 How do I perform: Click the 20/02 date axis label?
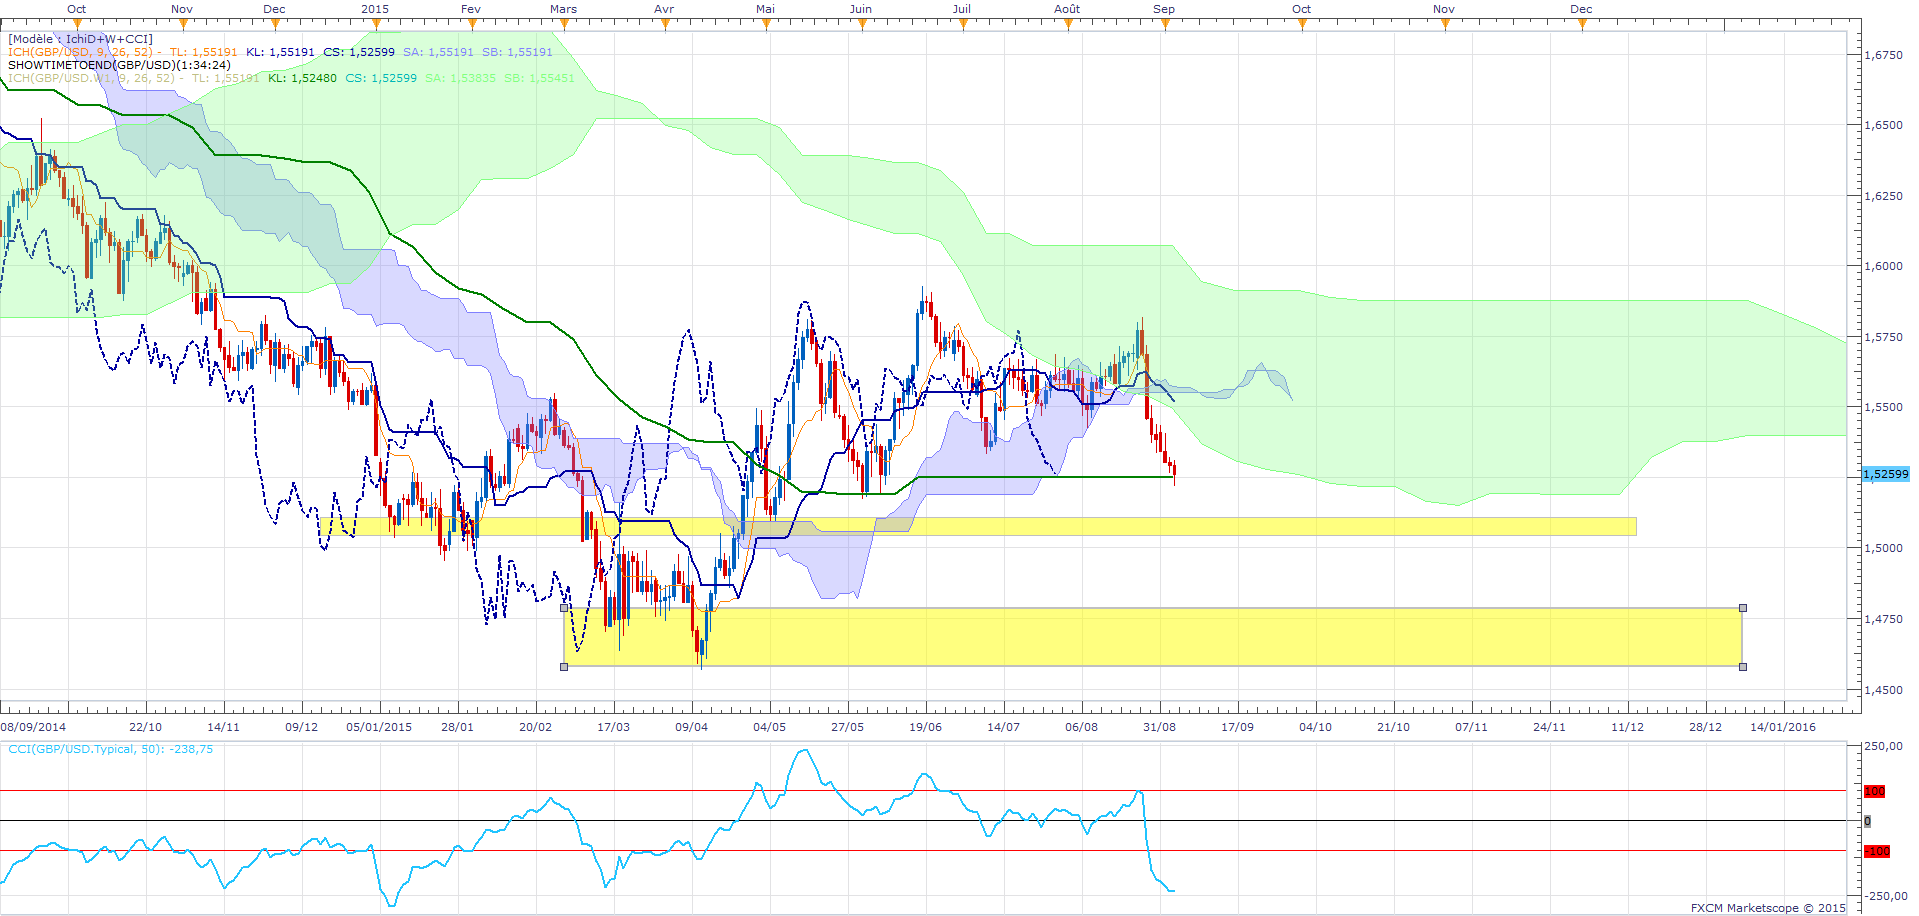536,727
